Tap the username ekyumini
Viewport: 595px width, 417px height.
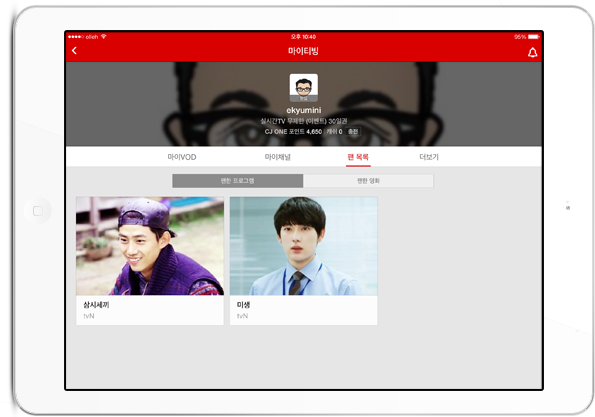click(x=304, y=110)
